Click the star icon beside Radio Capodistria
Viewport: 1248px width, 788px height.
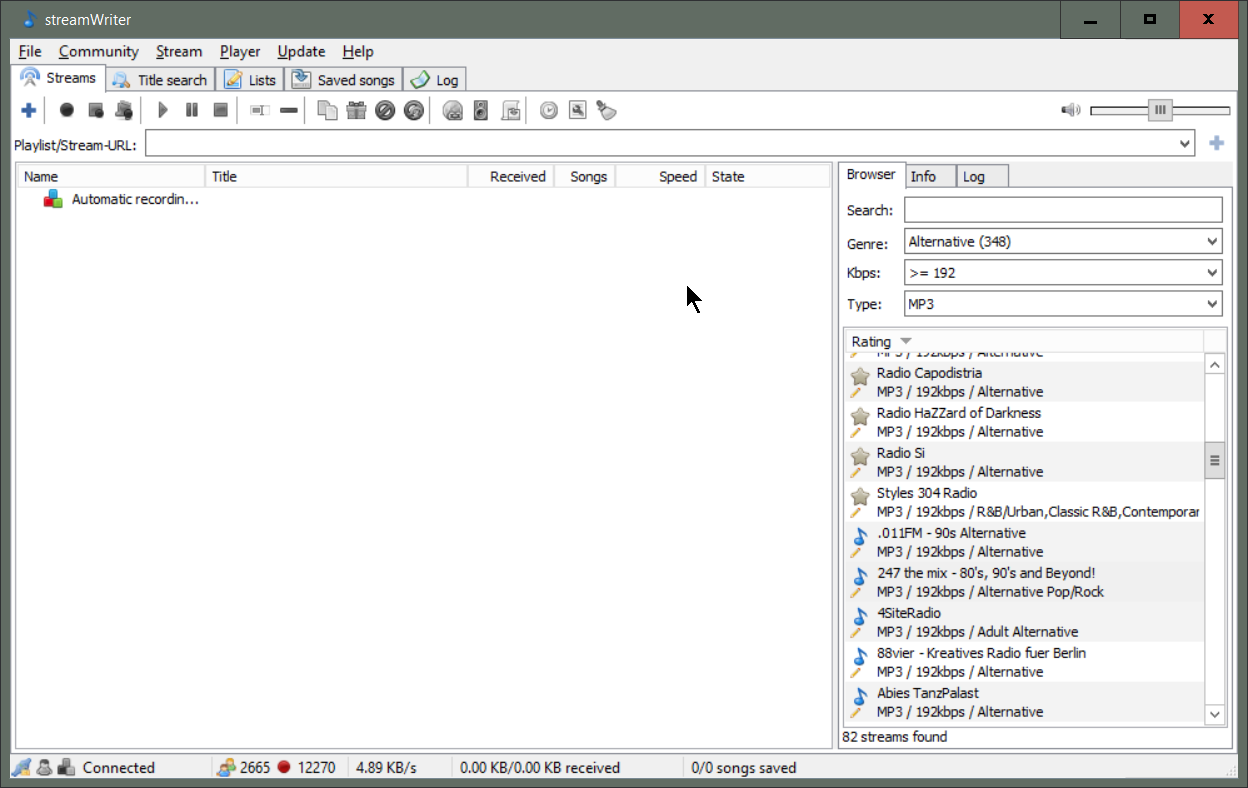tap(859, 376)
